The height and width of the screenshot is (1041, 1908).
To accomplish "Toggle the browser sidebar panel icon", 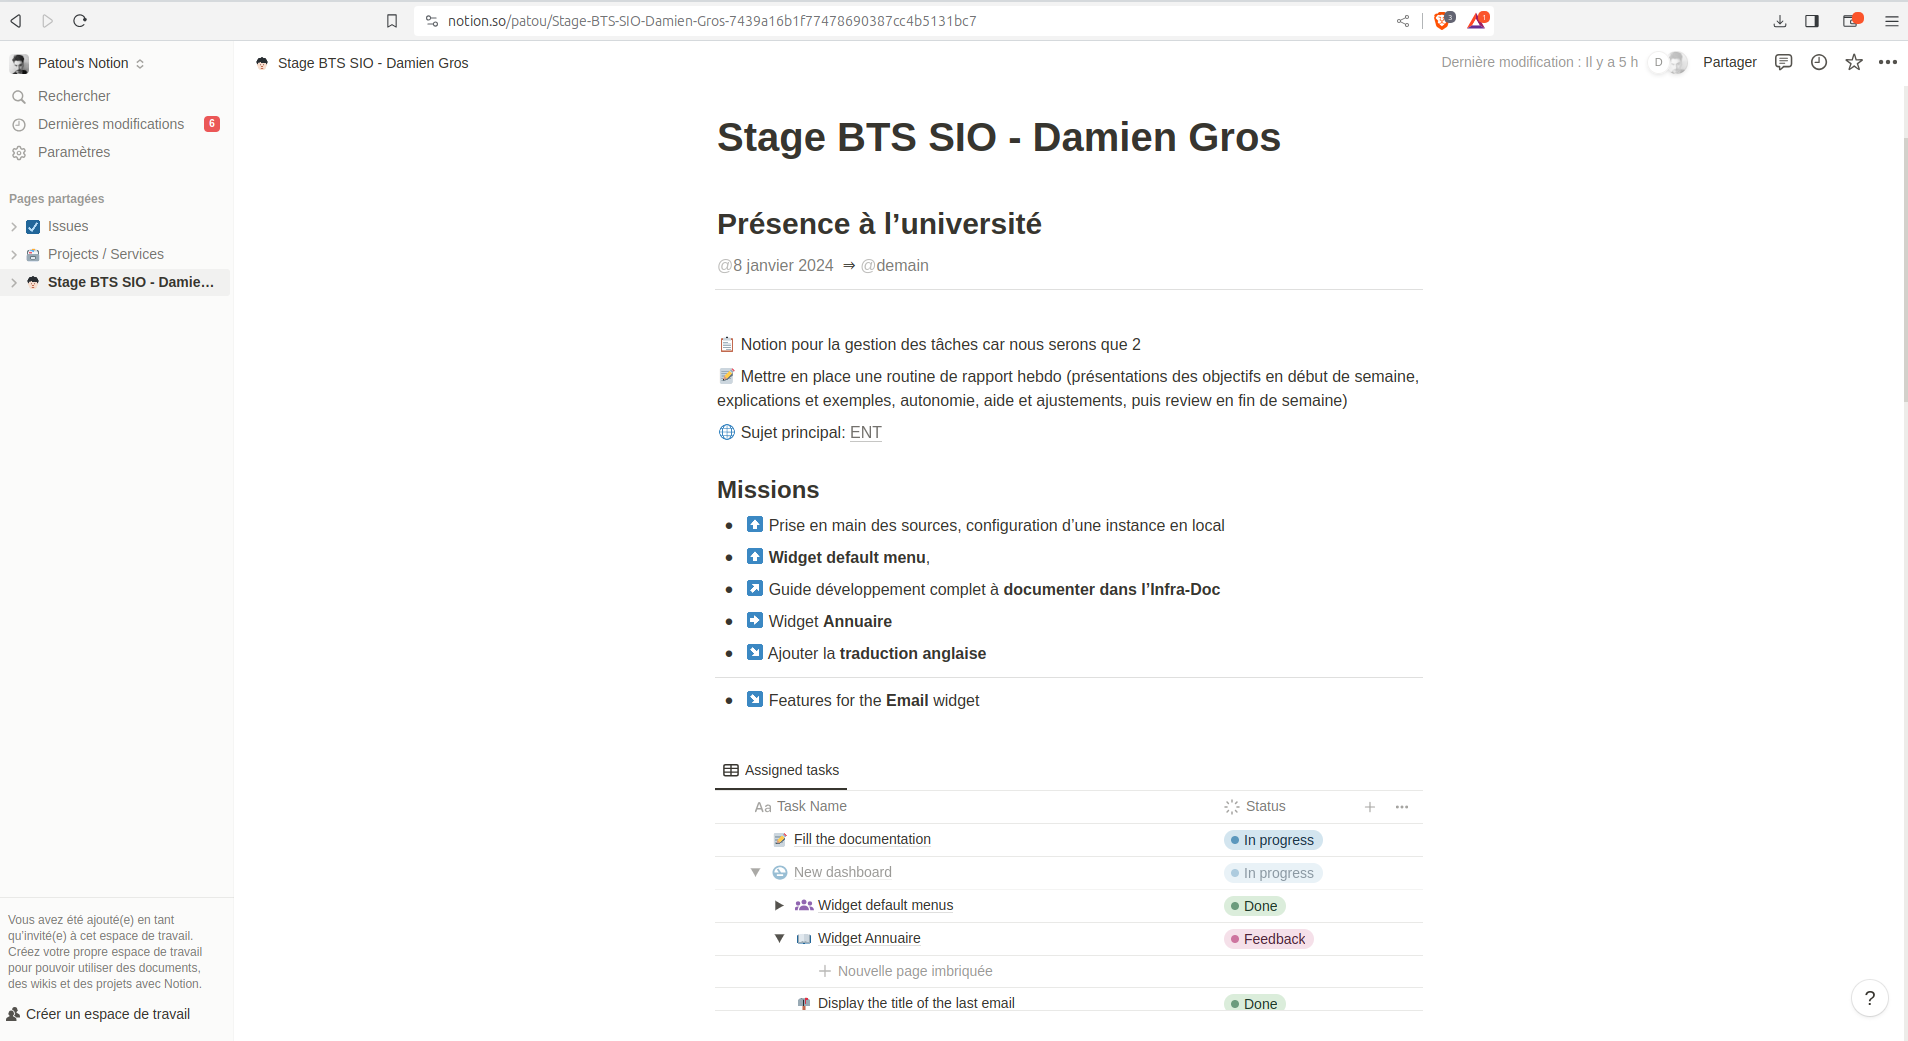I will pos(1812,21).
